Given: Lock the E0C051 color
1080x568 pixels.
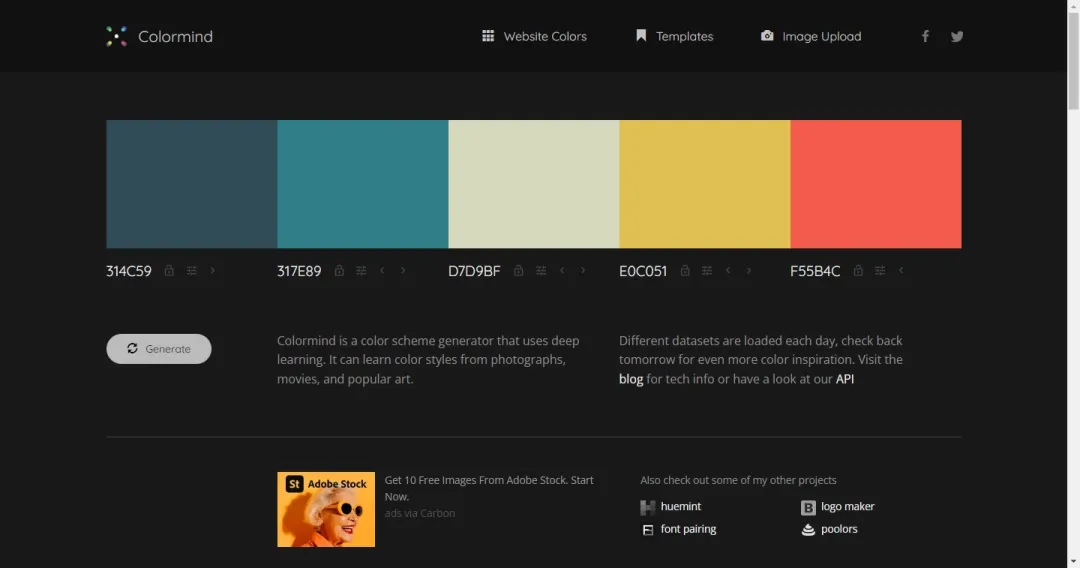Looking at the screenshot, I should 685,271.
